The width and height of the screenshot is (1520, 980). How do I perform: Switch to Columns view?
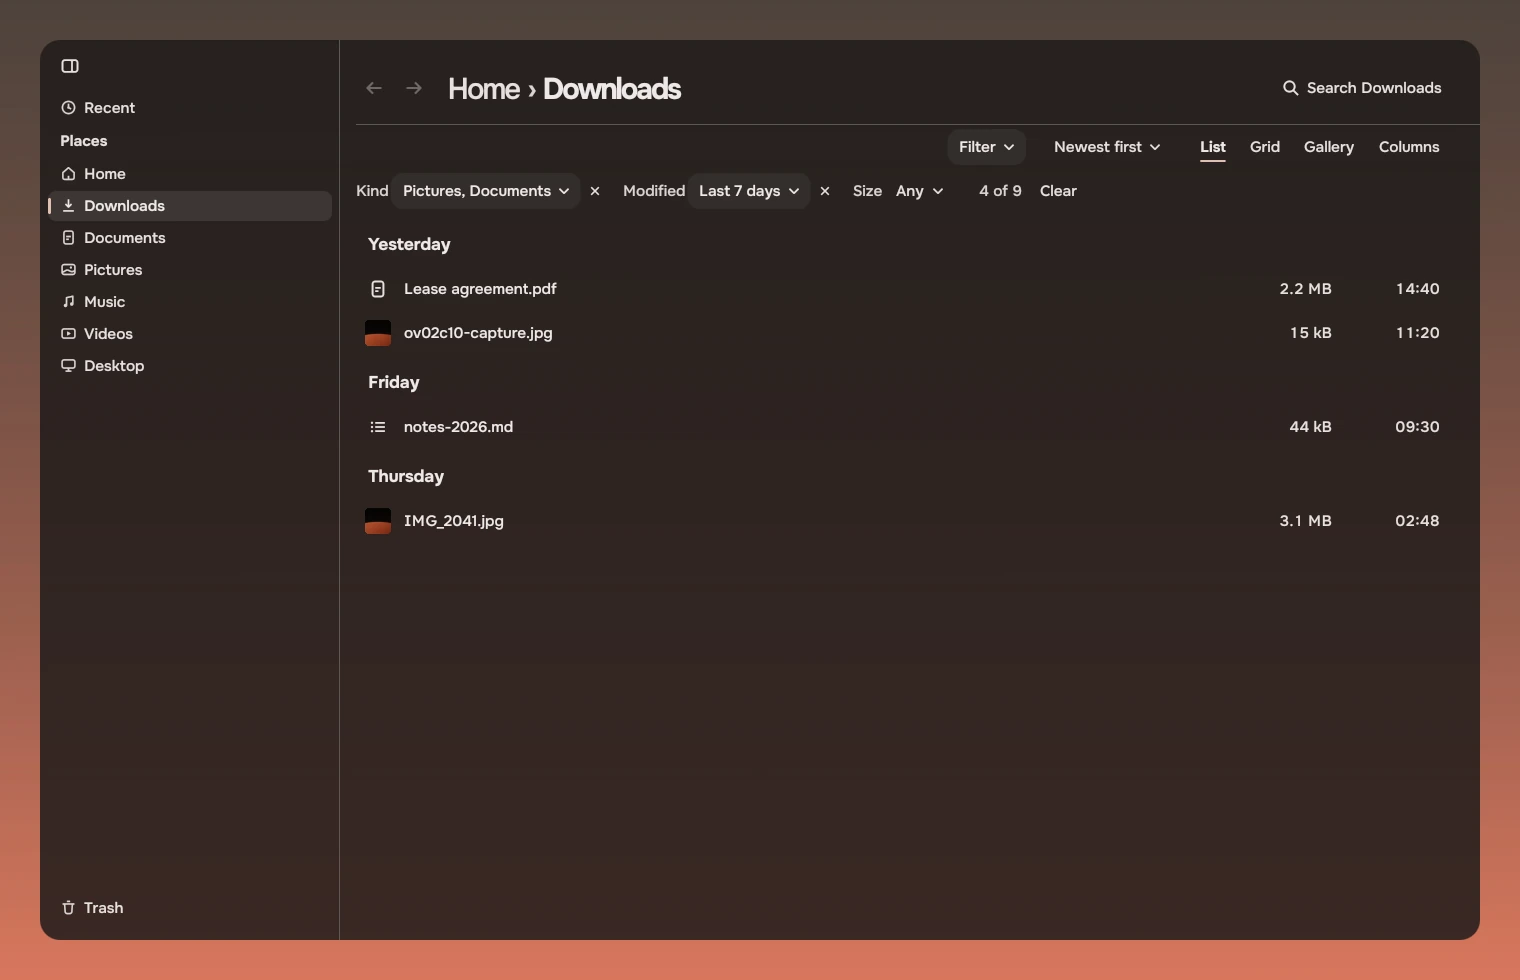coord(1409,147)
